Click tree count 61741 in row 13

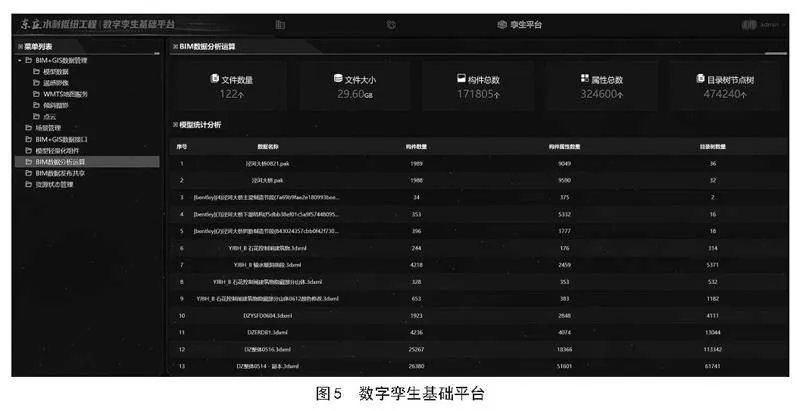pos(713,366)
